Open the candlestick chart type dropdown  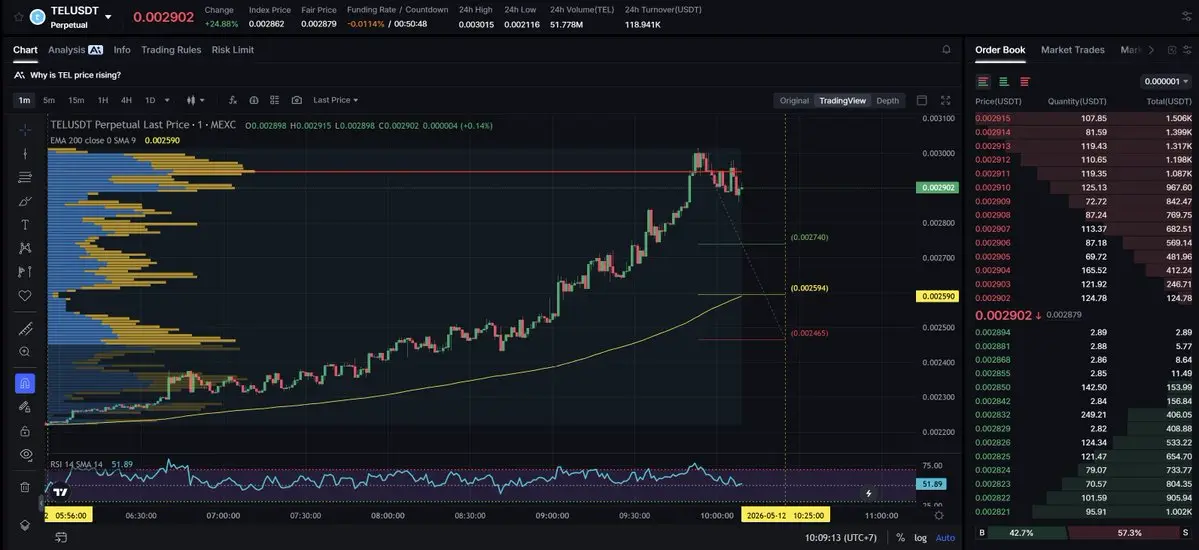pos(195,100)
